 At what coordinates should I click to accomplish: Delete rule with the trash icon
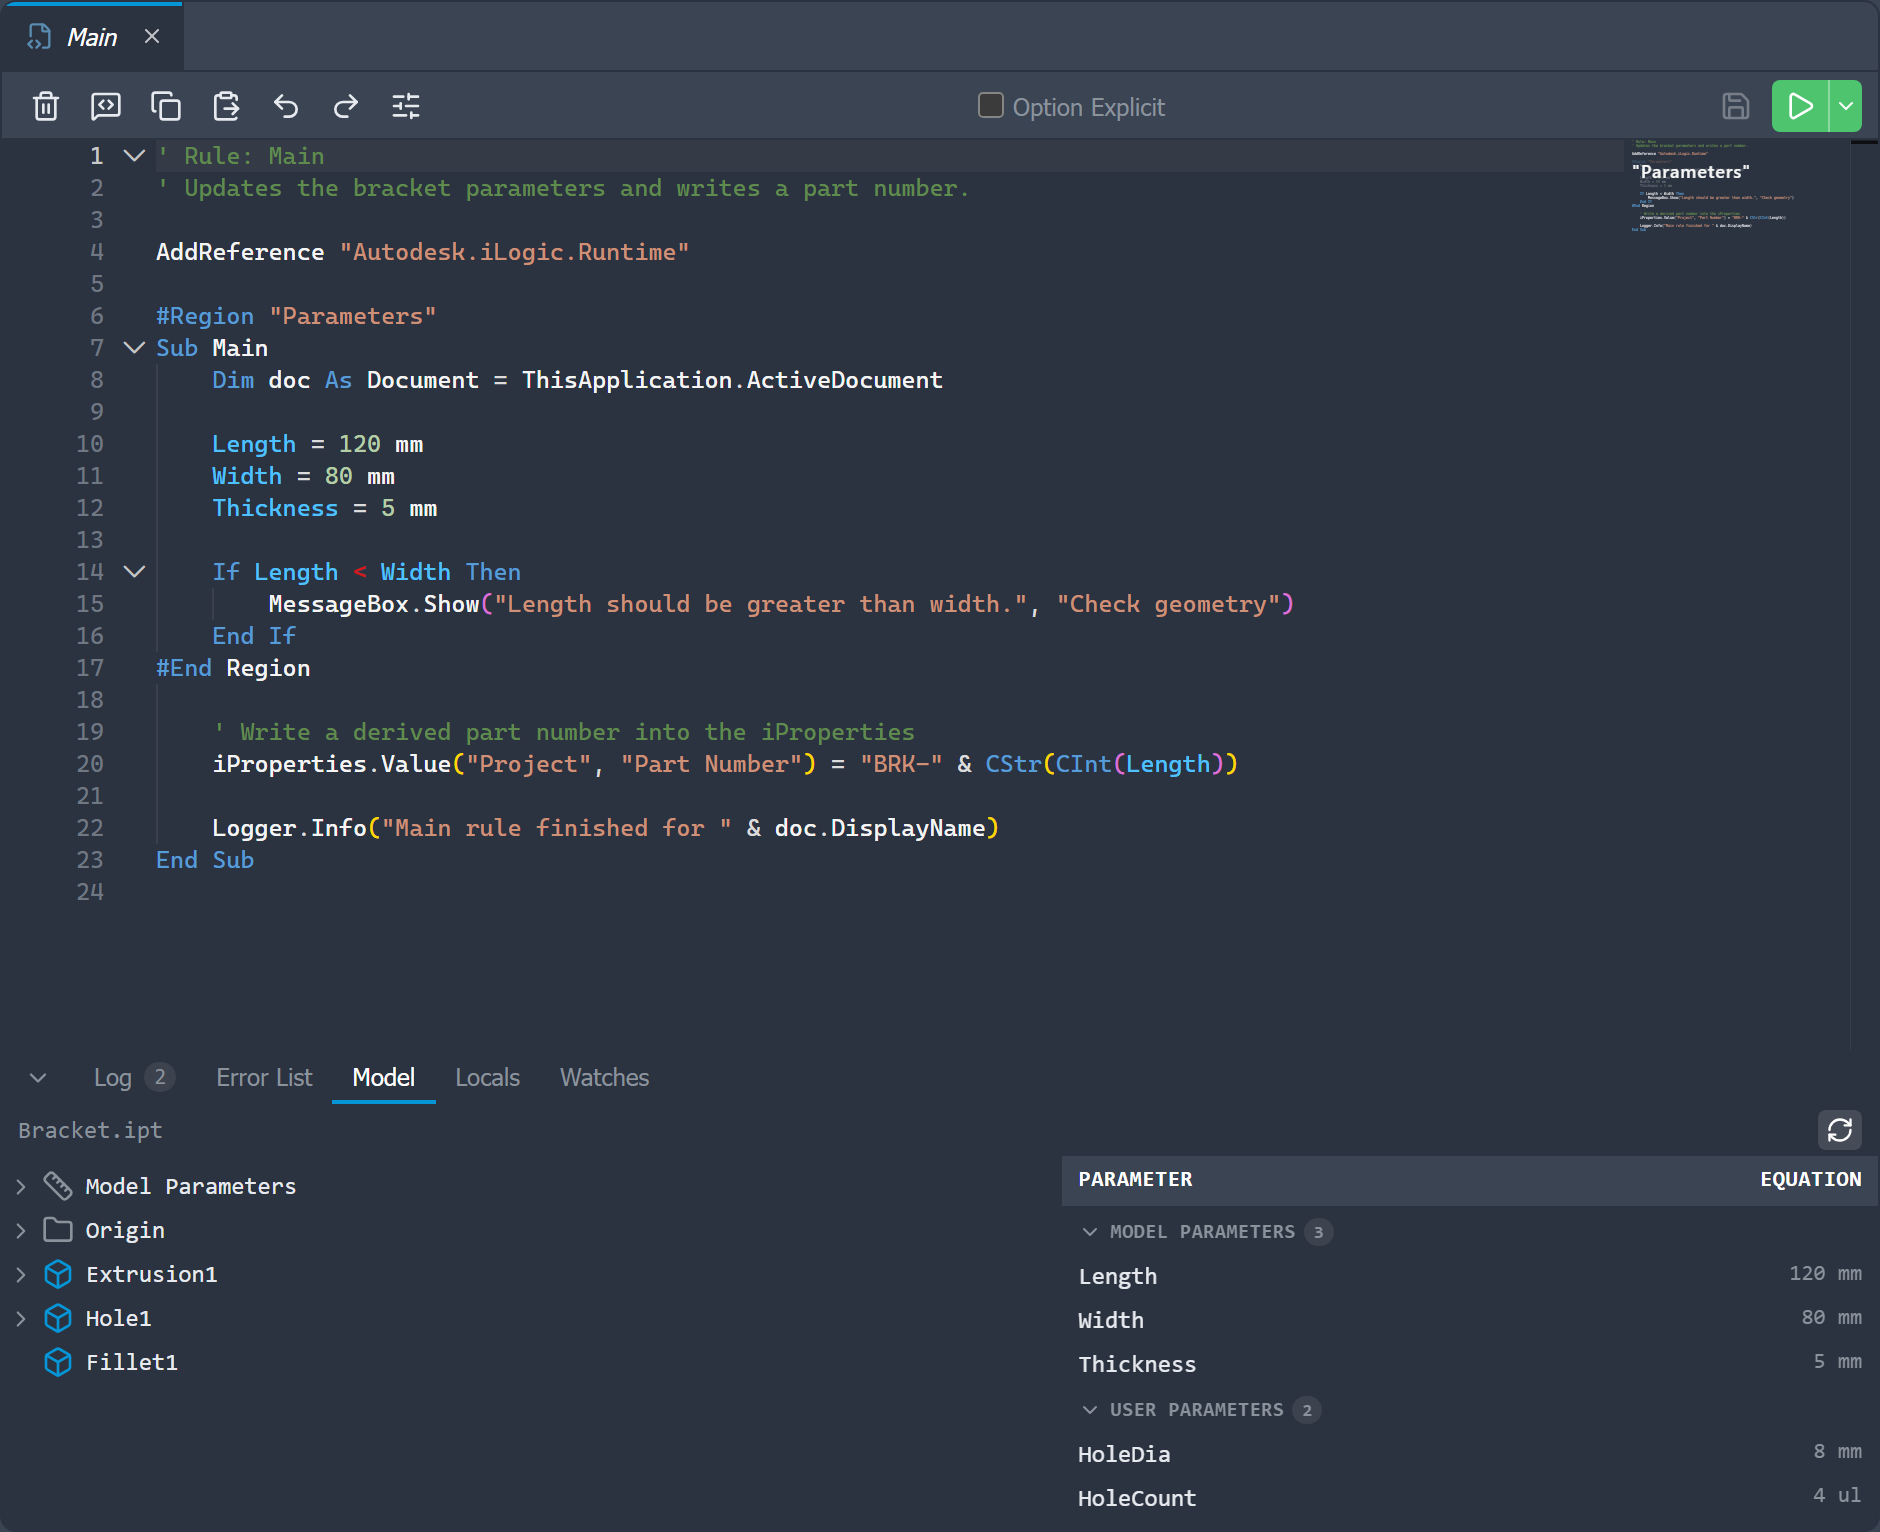(x=46, y=106)
